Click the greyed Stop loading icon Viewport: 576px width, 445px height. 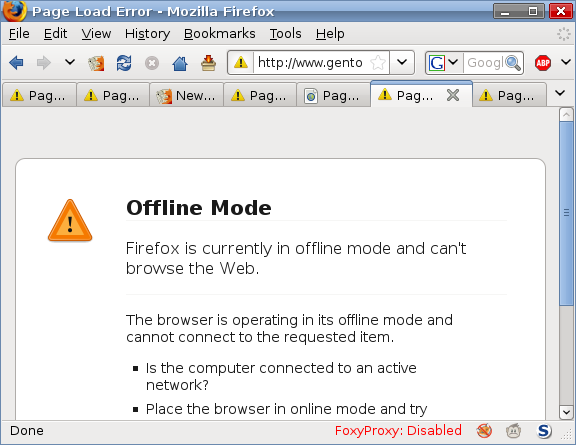click(x=152, y=63)
